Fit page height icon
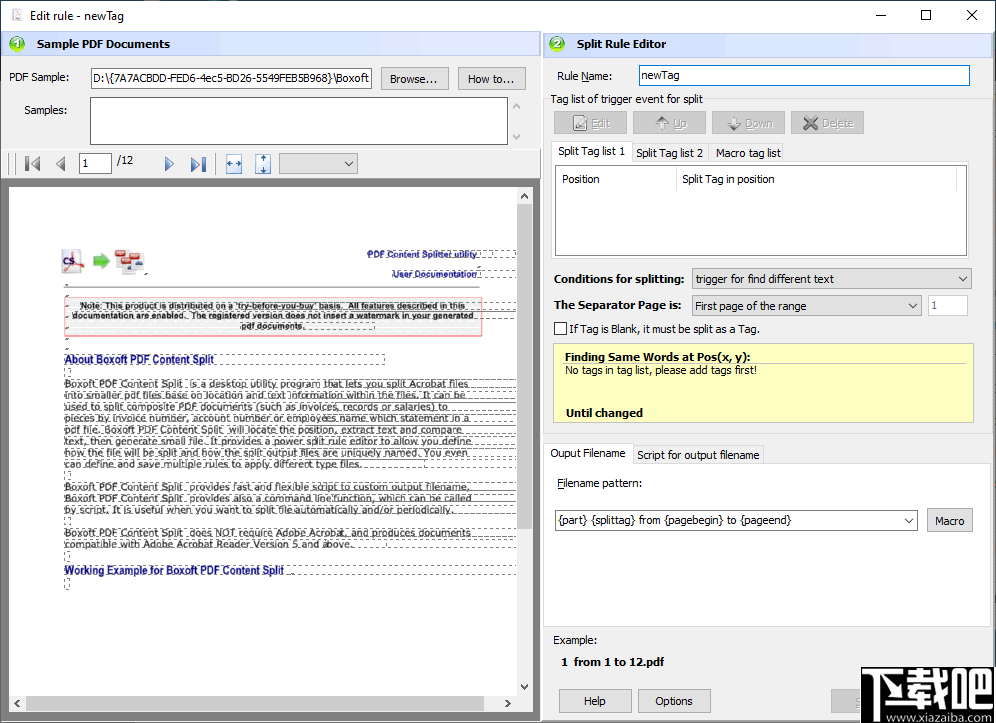Screen dimensions: 996x723 (x=263, y=164)
